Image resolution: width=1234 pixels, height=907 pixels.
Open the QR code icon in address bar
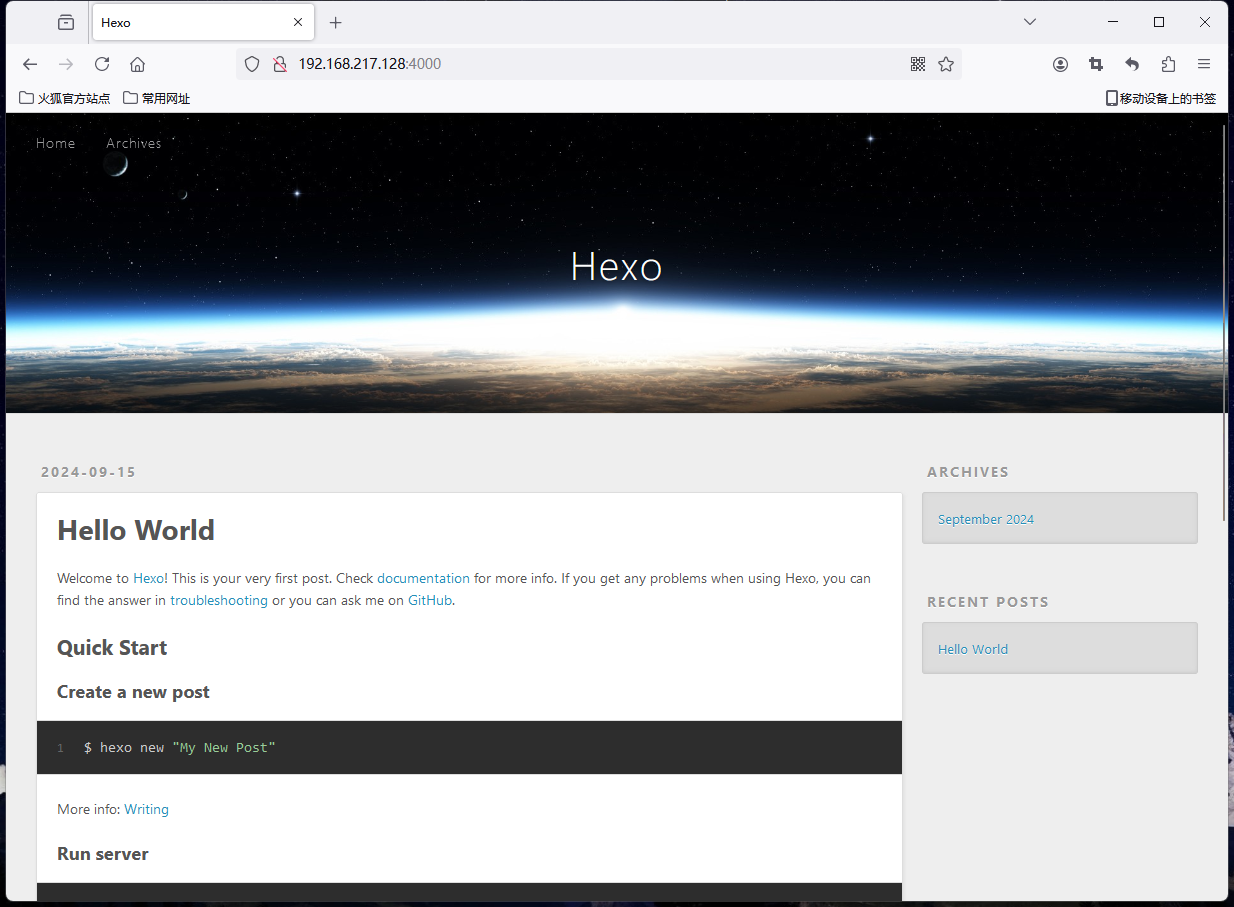[918, 64]
